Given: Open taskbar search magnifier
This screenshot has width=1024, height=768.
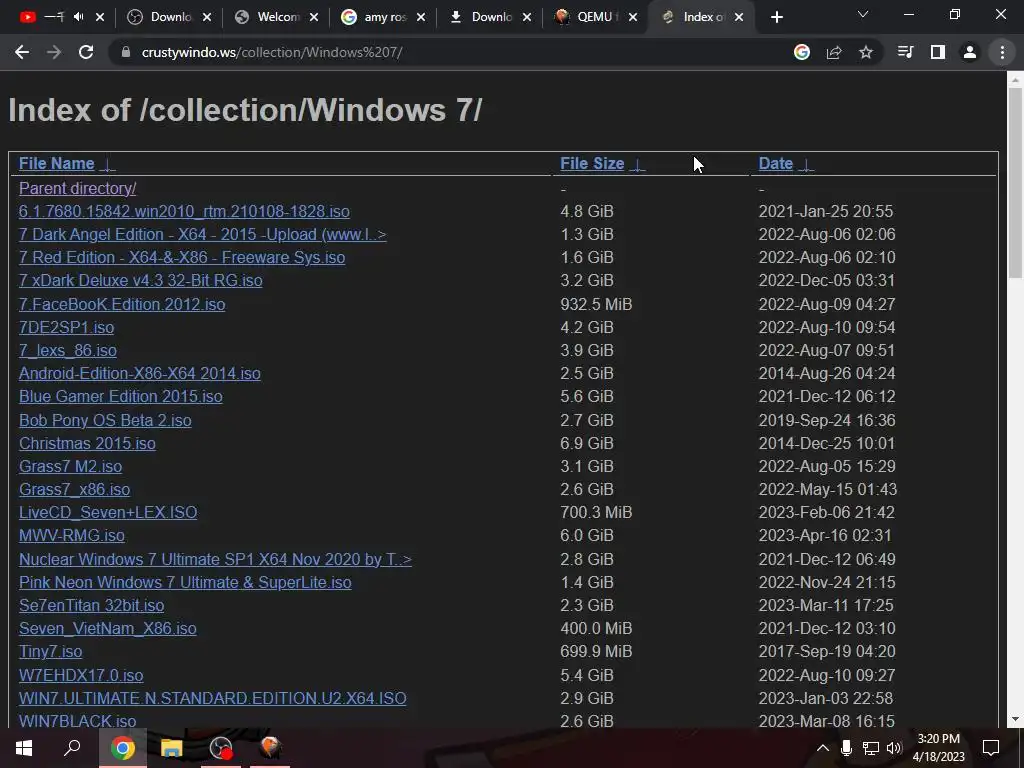Looking at the screenshot, I should point(72,748).
